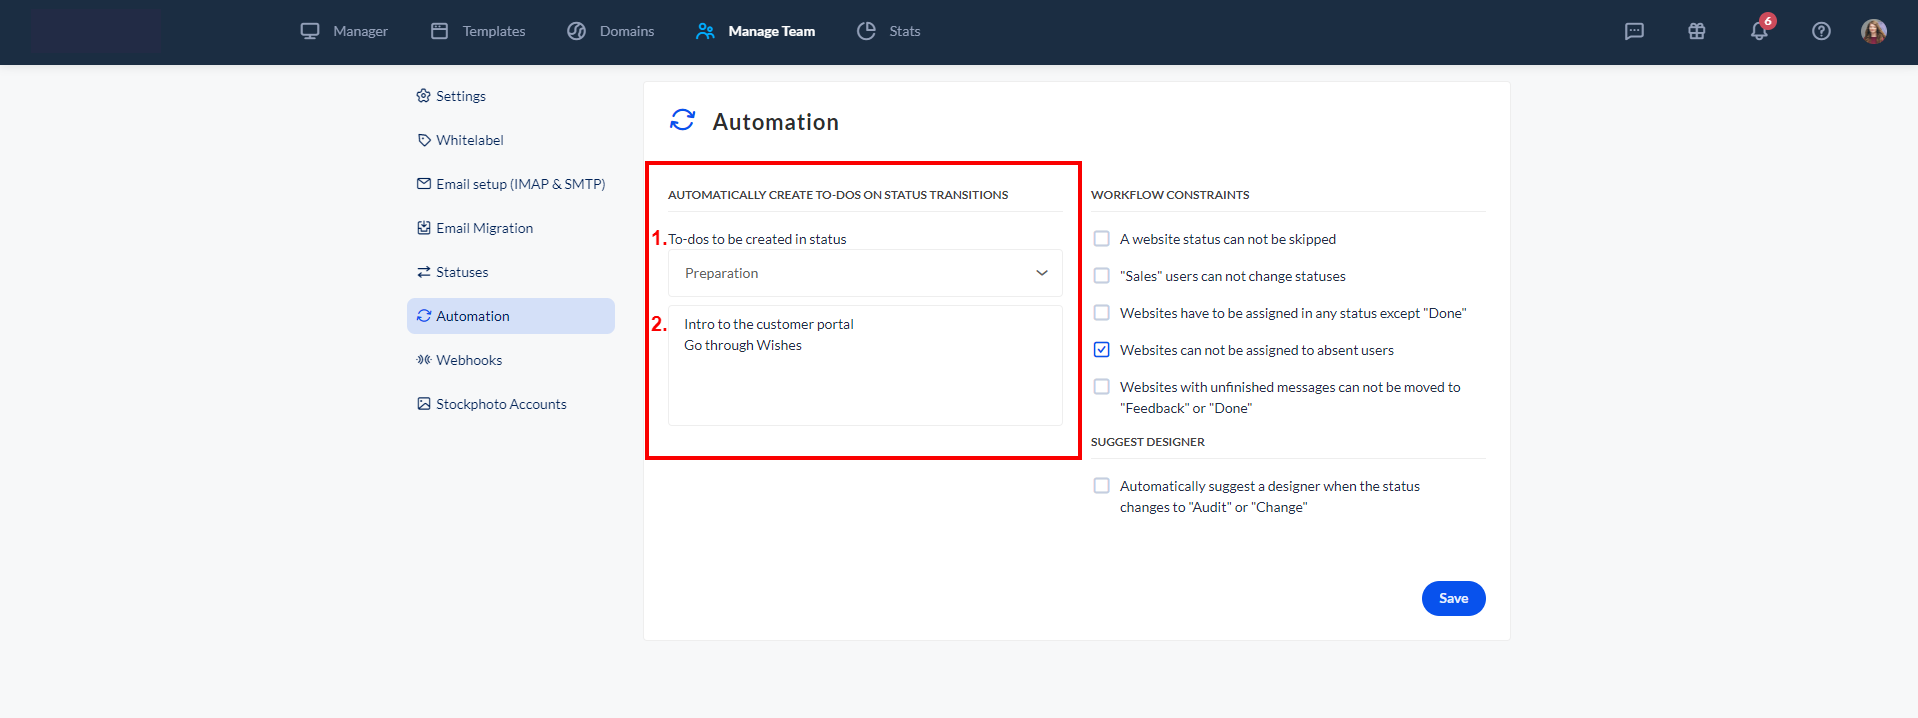Open the Preparation status dropdown

pos(864,273)
